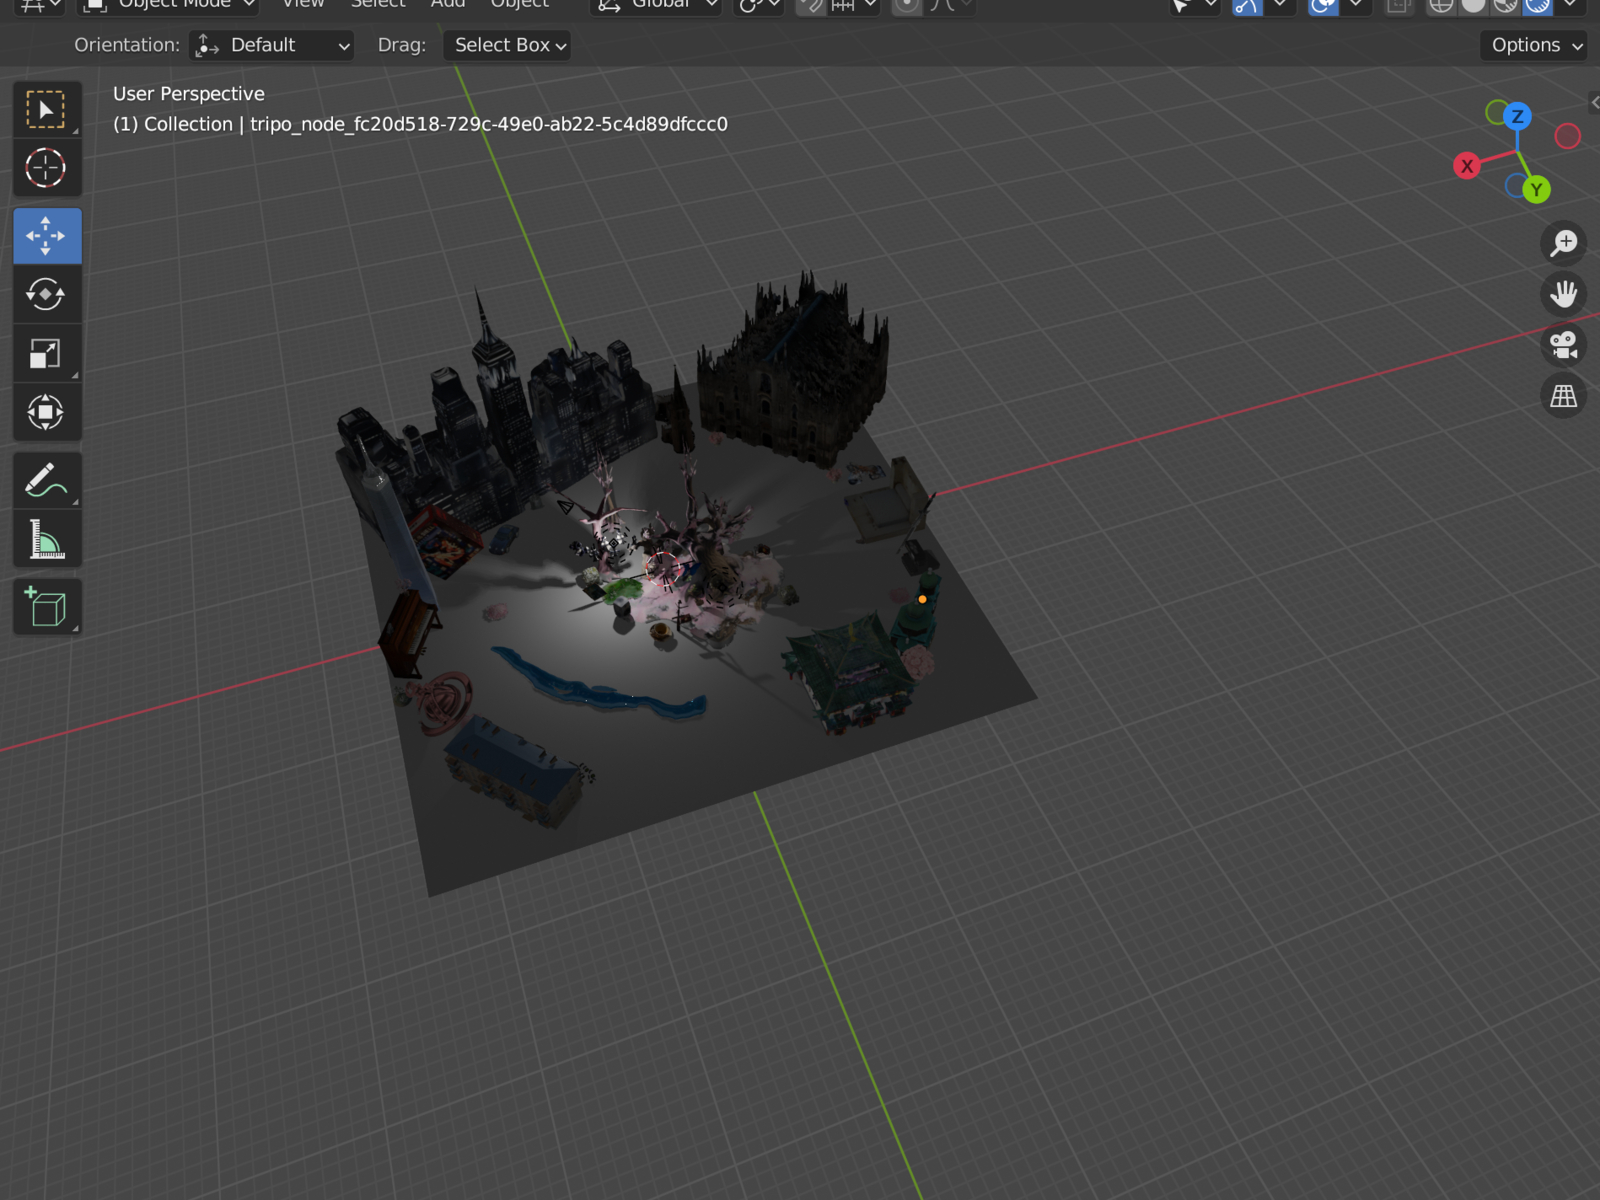Image resolution: width=1600 pixels, height=1200 pixels.
Task: Select the Add Cube tool
Action: pos(46,607)
